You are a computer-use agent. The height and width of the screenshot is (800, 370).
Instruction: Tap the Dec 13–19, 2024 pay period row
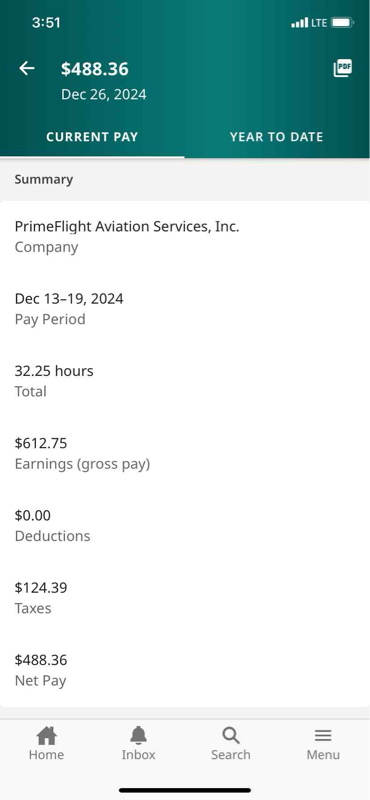[x=185, y=309]
